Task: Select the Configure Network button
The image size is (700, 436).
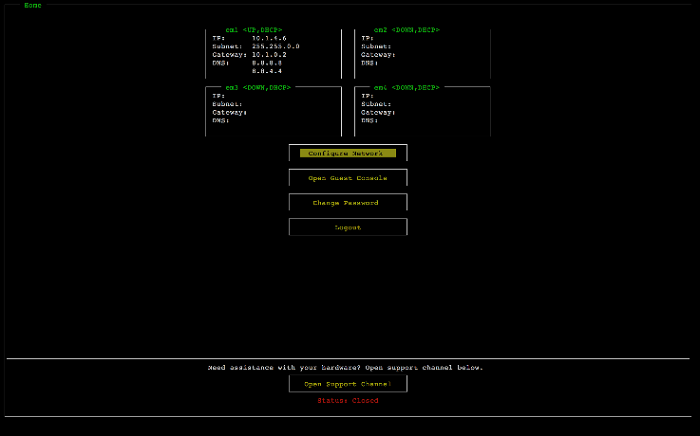Action: (x=347, y=153)
